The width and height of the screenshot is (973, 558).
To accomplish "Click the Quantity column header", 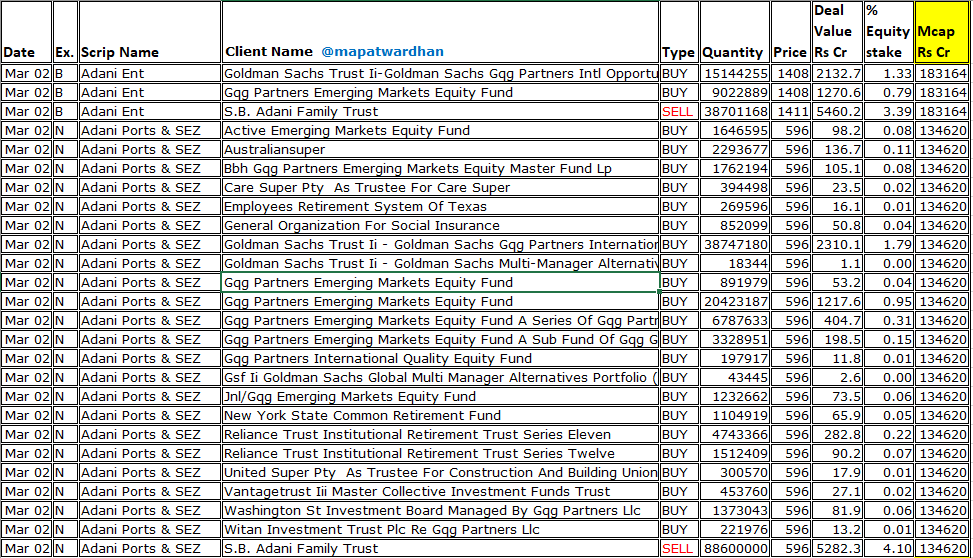I will pos(735,32).
